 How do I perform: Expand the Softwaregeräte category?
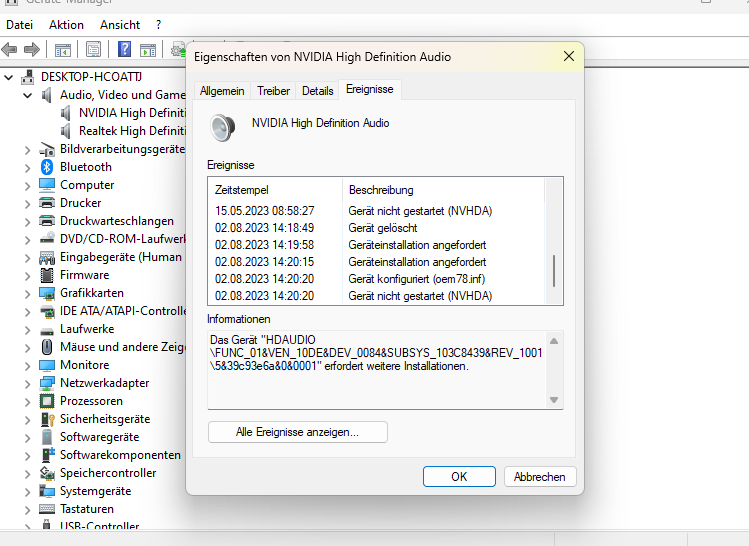pos(28,438)
